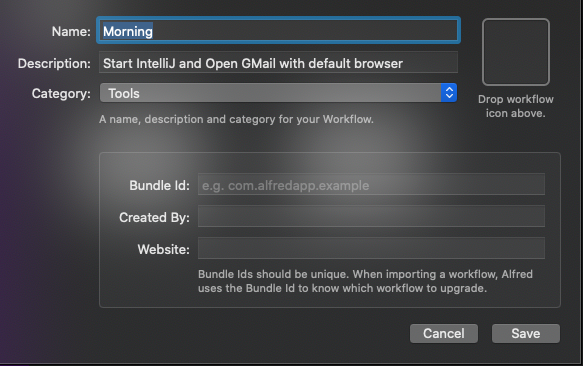This screenshot has height=366, width=583.
Task: Click the Name field containing Morning
Action: [278, 30]
